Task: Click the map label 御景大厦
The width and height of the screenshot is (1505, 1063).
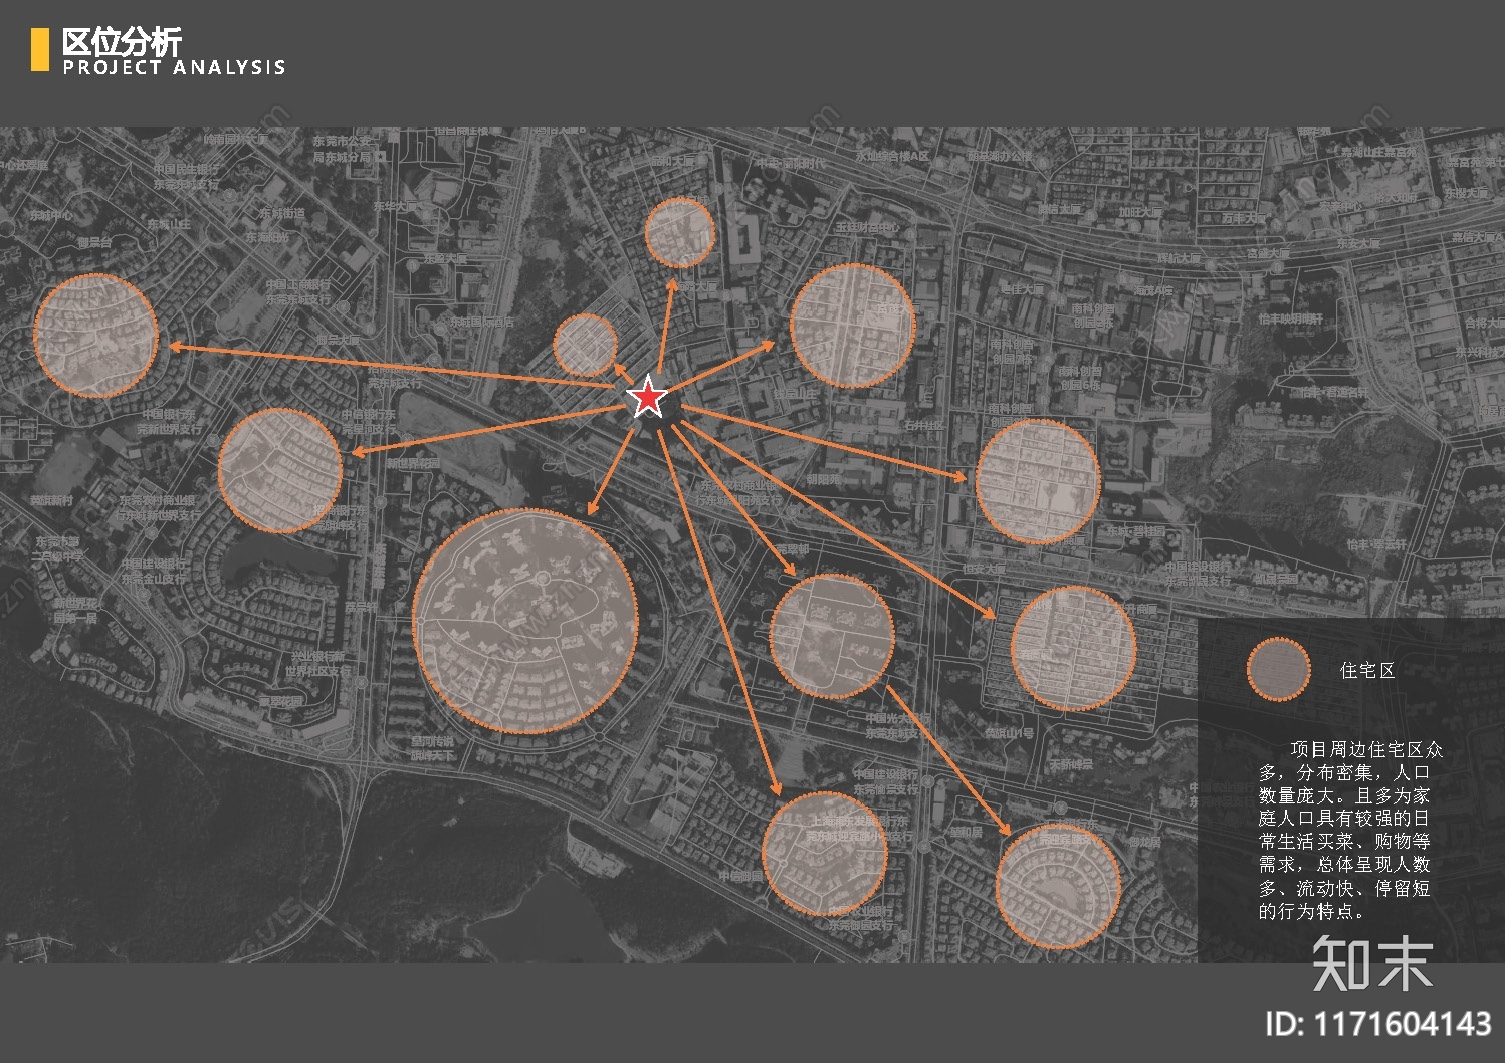Action: 337,340
